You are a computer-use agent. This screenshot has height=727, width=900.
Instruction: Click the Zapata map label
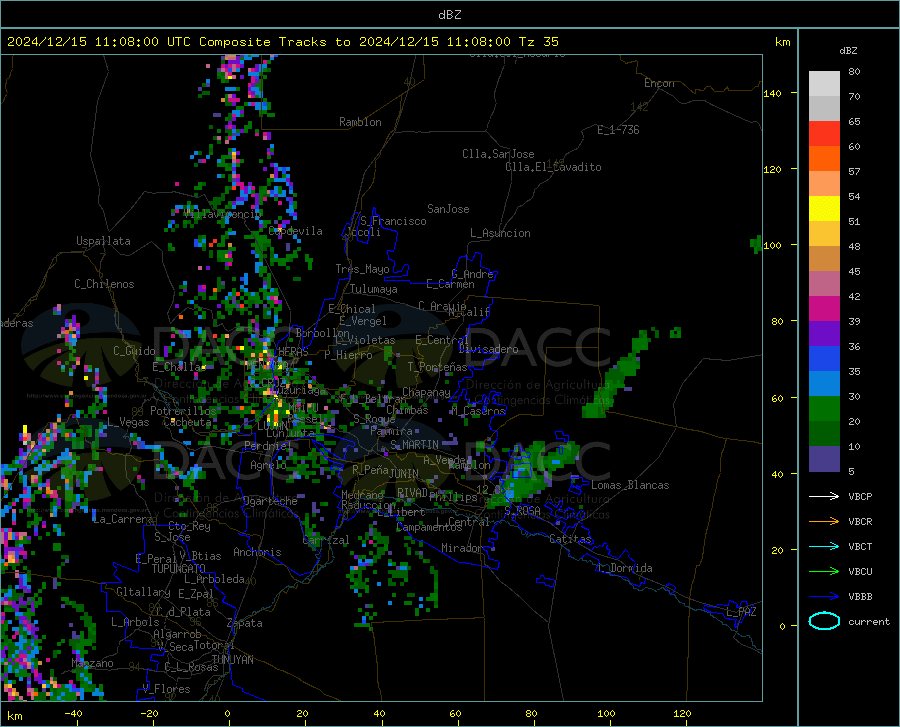245,623
